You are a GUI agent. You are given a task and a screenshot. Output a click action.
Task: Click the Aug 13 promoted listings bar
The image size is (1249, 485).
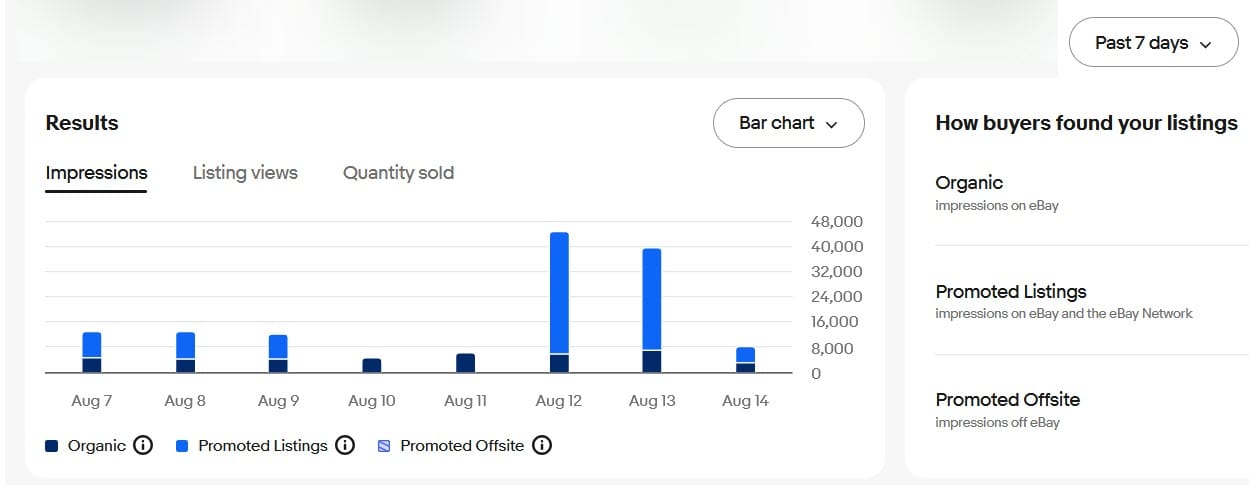tap(652, 298)
